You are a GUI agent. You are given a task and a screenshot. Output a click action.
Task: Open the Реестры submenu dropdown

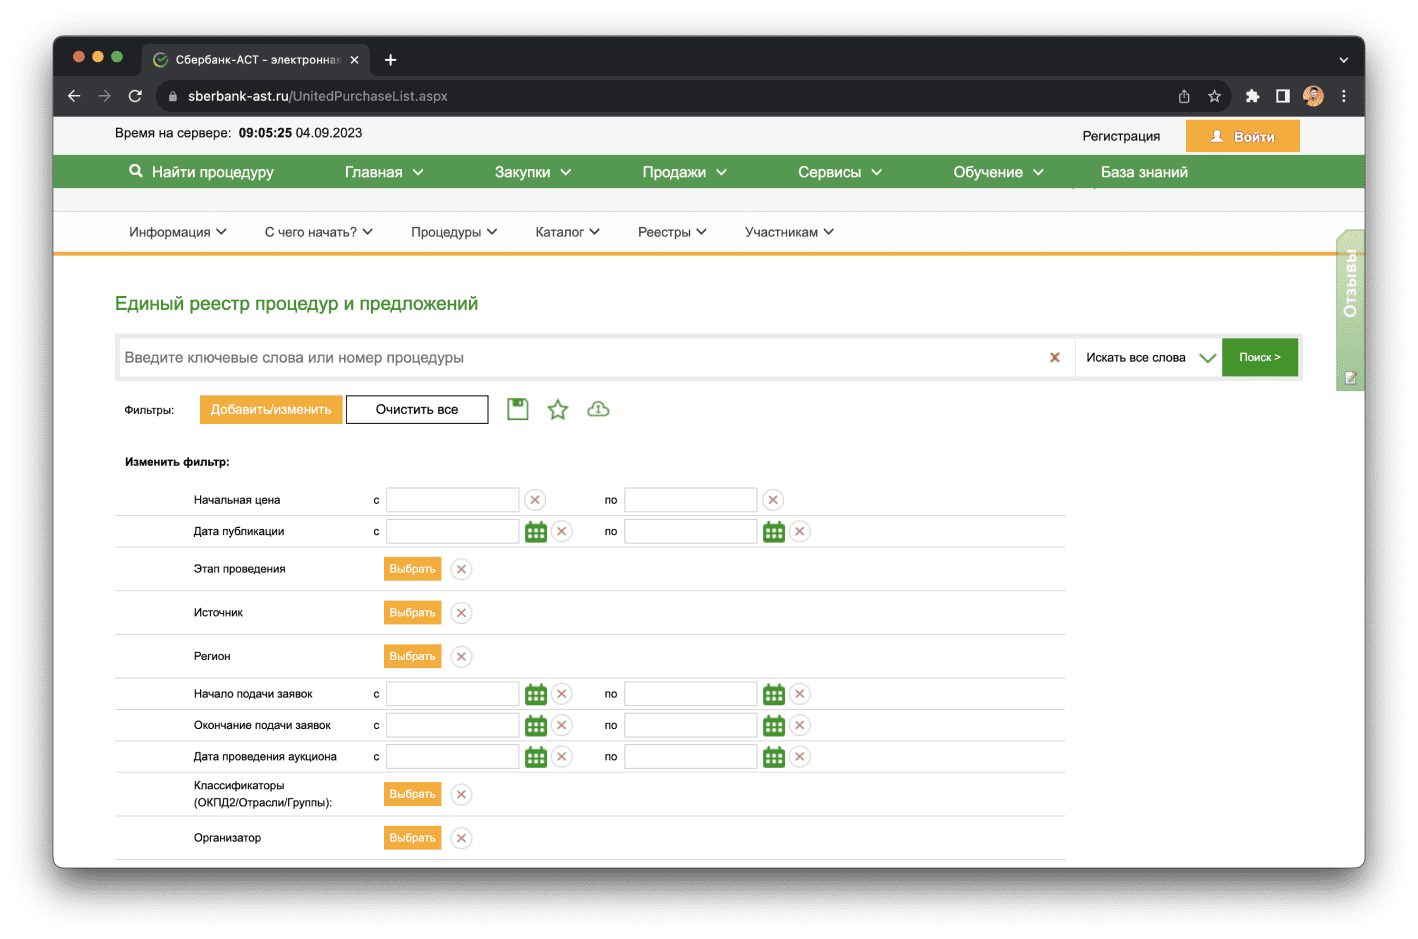point(672,232)
